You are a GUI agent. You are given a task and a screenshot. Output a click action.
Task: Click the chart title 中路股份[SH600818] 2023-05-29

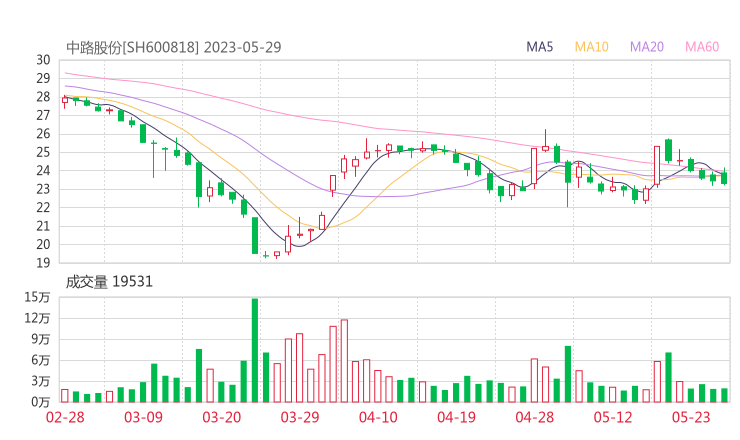tap(174, 47)
